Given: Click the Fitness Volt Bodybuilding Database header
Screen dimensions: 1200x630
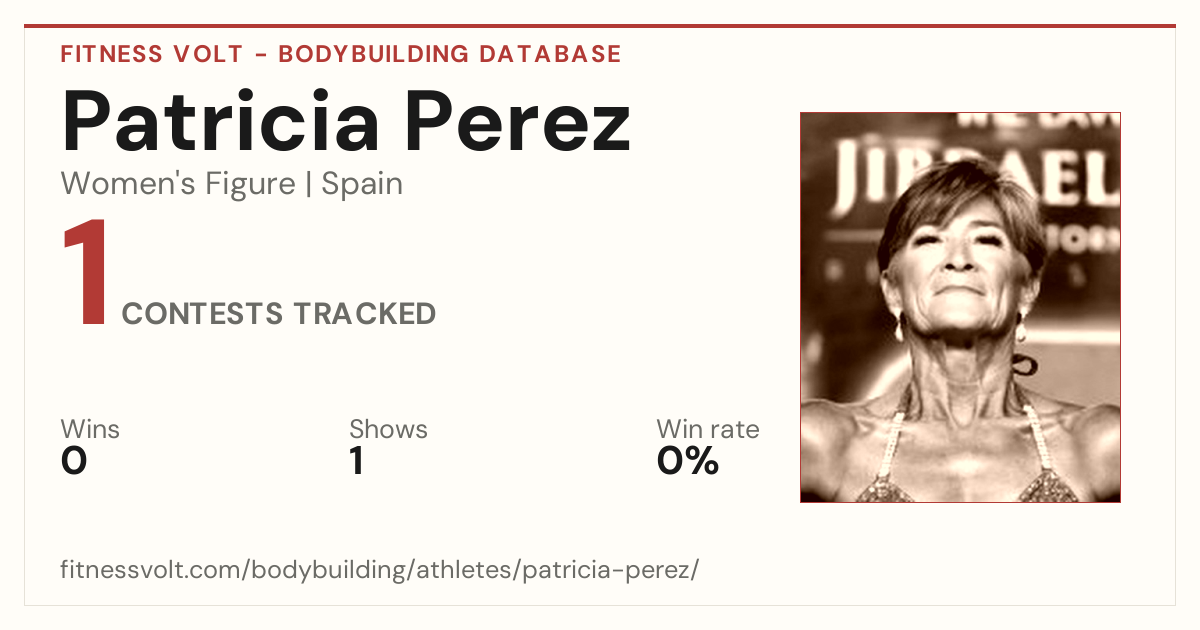Looking at the screenshot, I should pos(341,54).
